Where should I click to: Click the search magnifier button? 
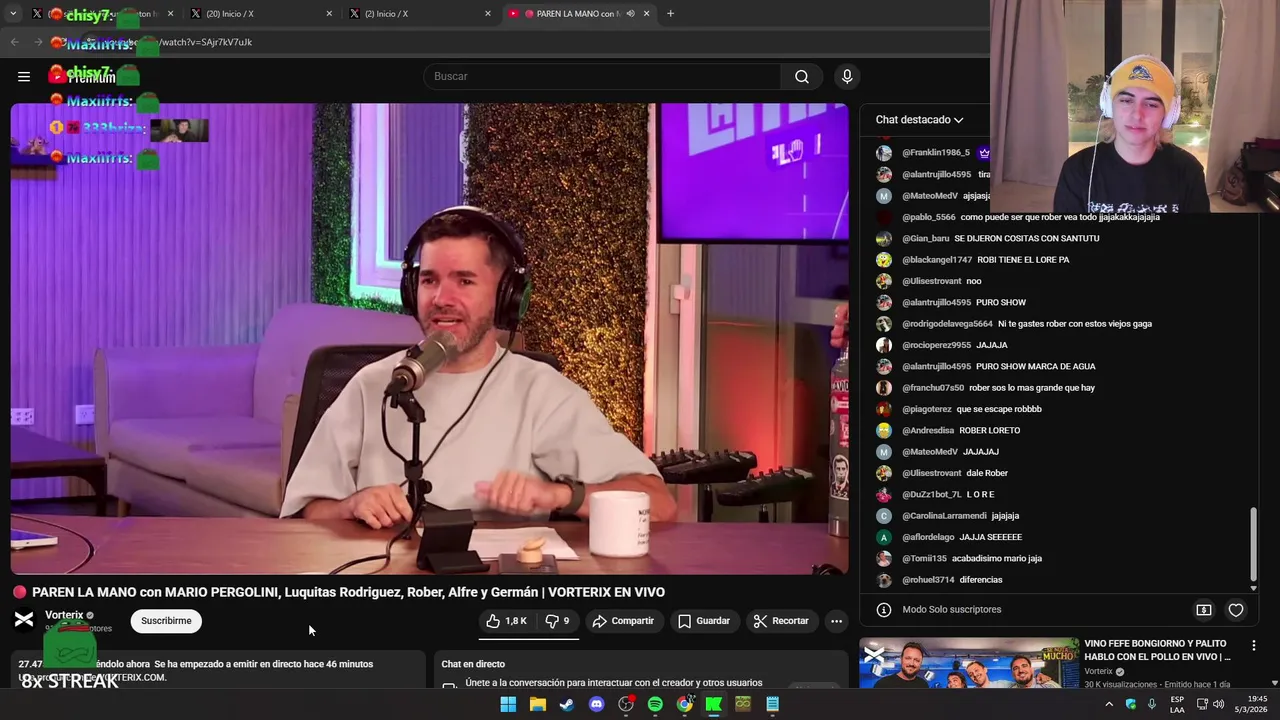click(802, 76)
